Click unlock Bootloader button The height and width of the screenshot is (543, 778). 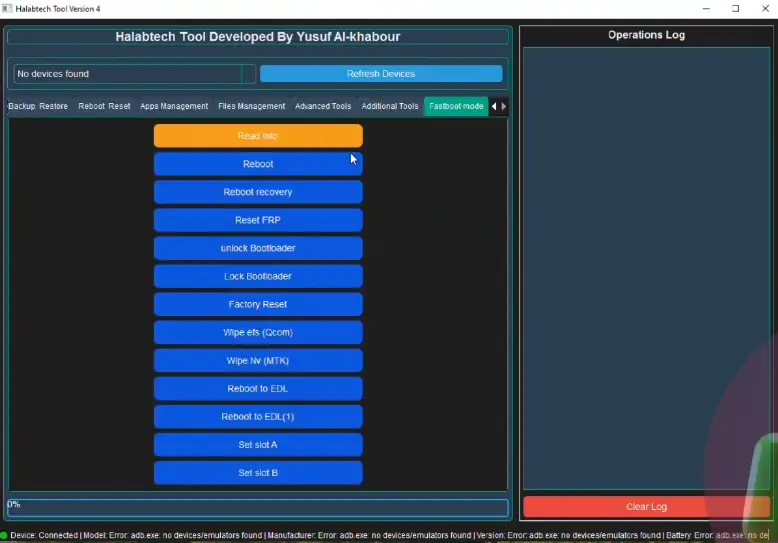pos(258,248)
